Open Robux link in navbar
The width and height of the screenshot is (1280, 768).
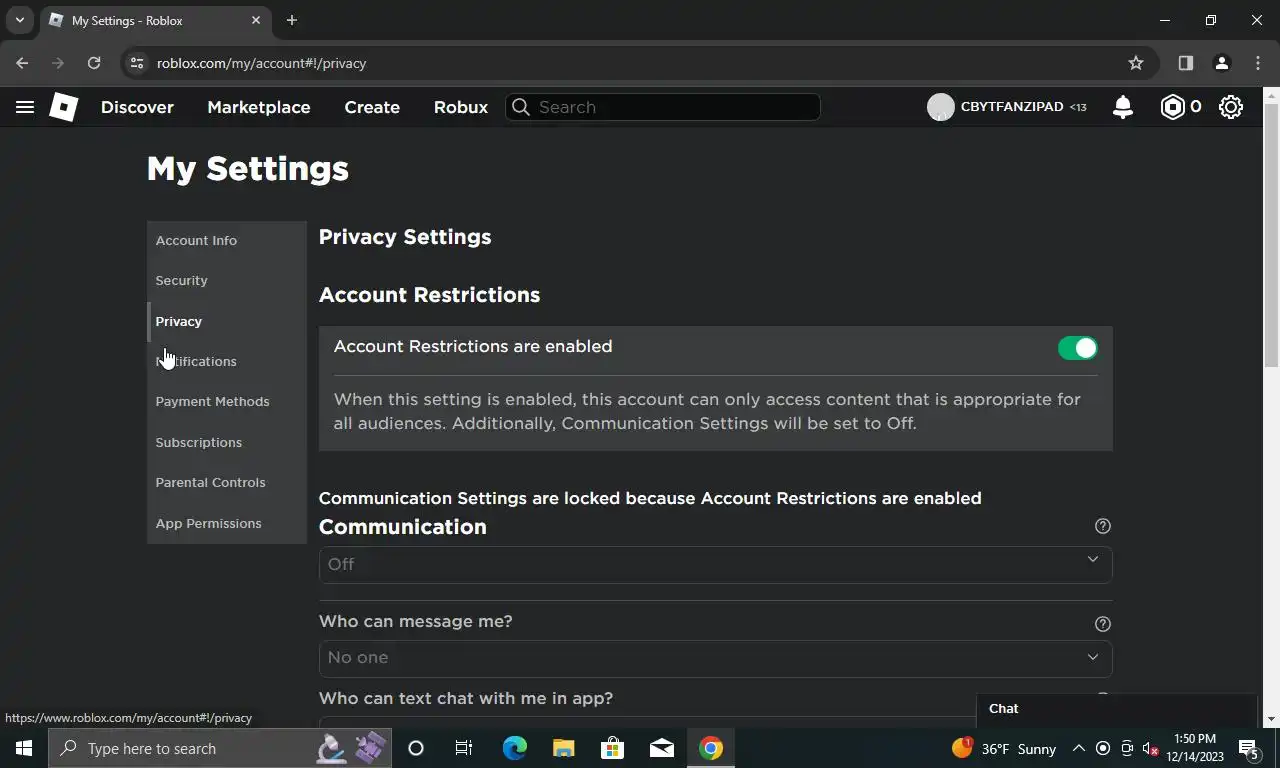461,107
